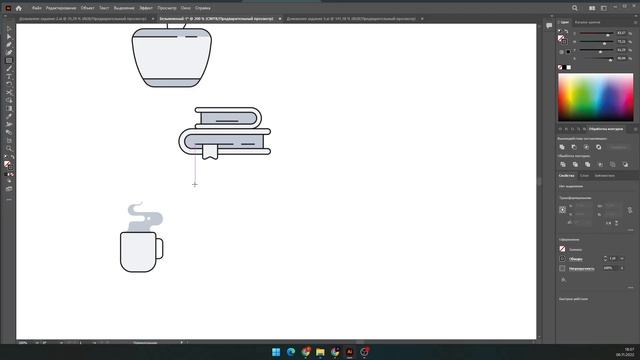Change the screen mode from the toolbar
This screenshot has width=640, height=360.
click(9, 189)
